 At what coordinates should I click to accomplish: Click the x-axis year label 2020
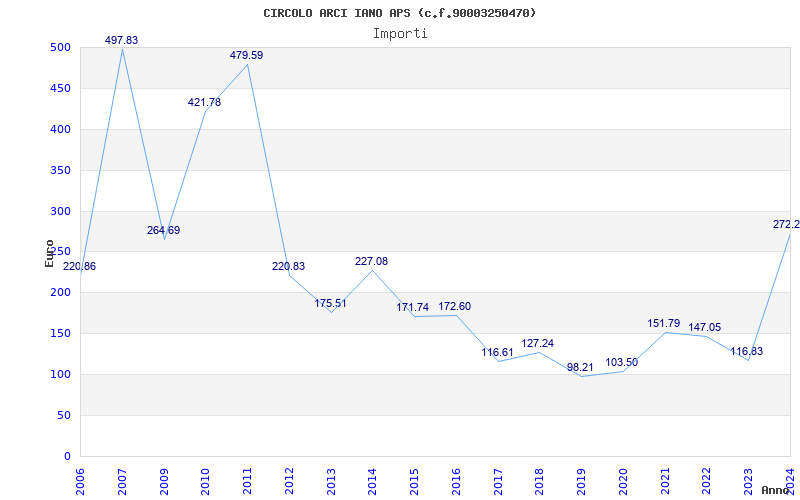(x=623, y=482)
